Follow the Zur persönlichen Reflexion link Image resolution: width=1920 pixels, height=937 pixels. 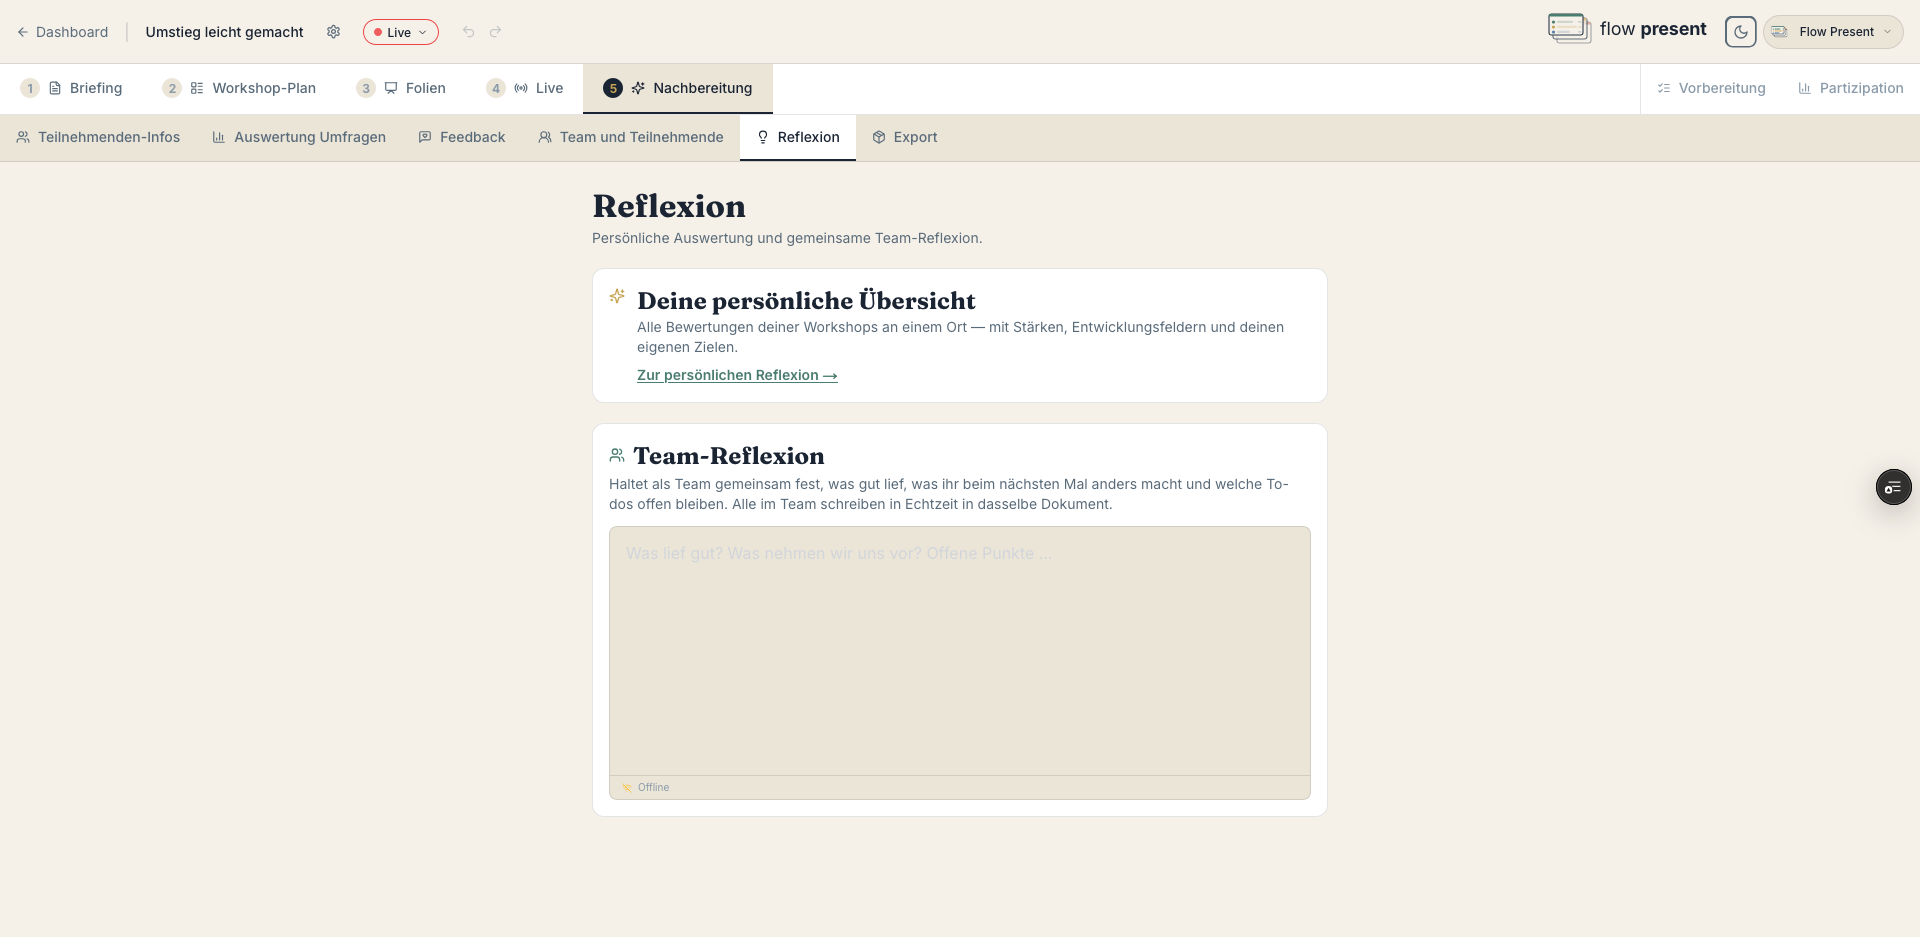pos(737,375)
